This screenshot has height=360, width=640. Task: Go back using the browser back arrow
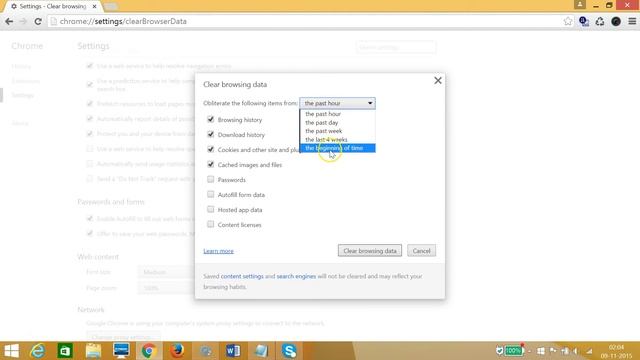9,21
